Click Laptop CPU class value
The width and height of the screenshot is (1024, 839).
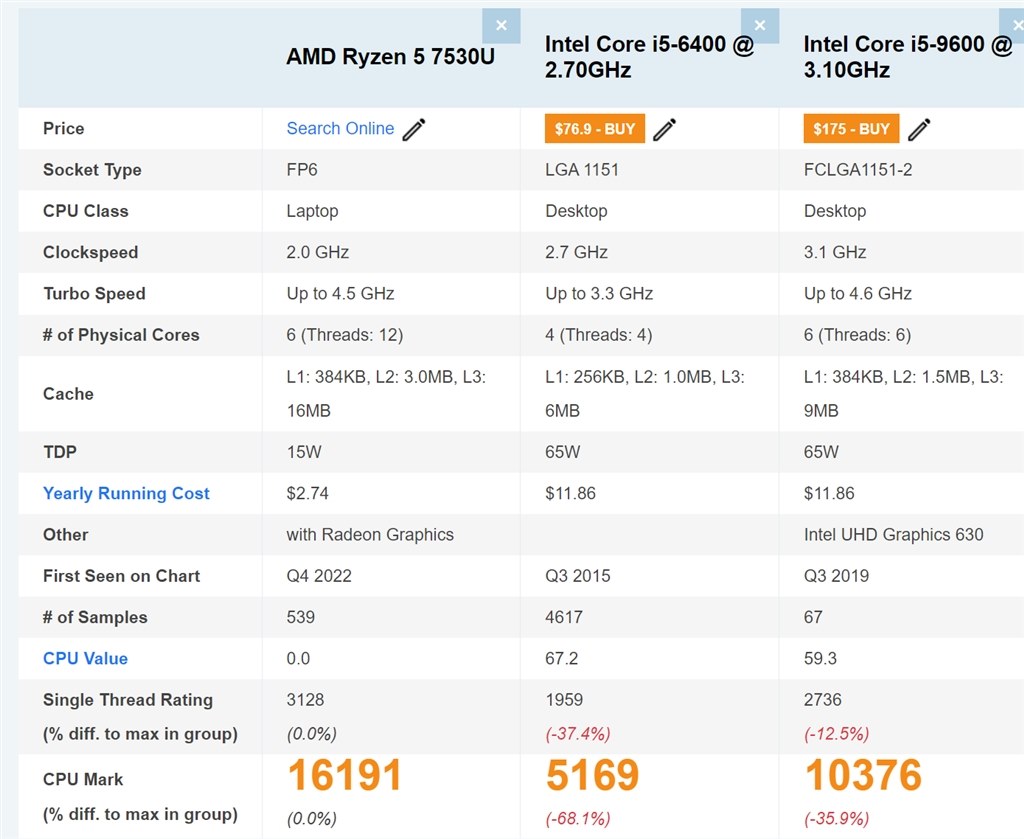point(312,212)
